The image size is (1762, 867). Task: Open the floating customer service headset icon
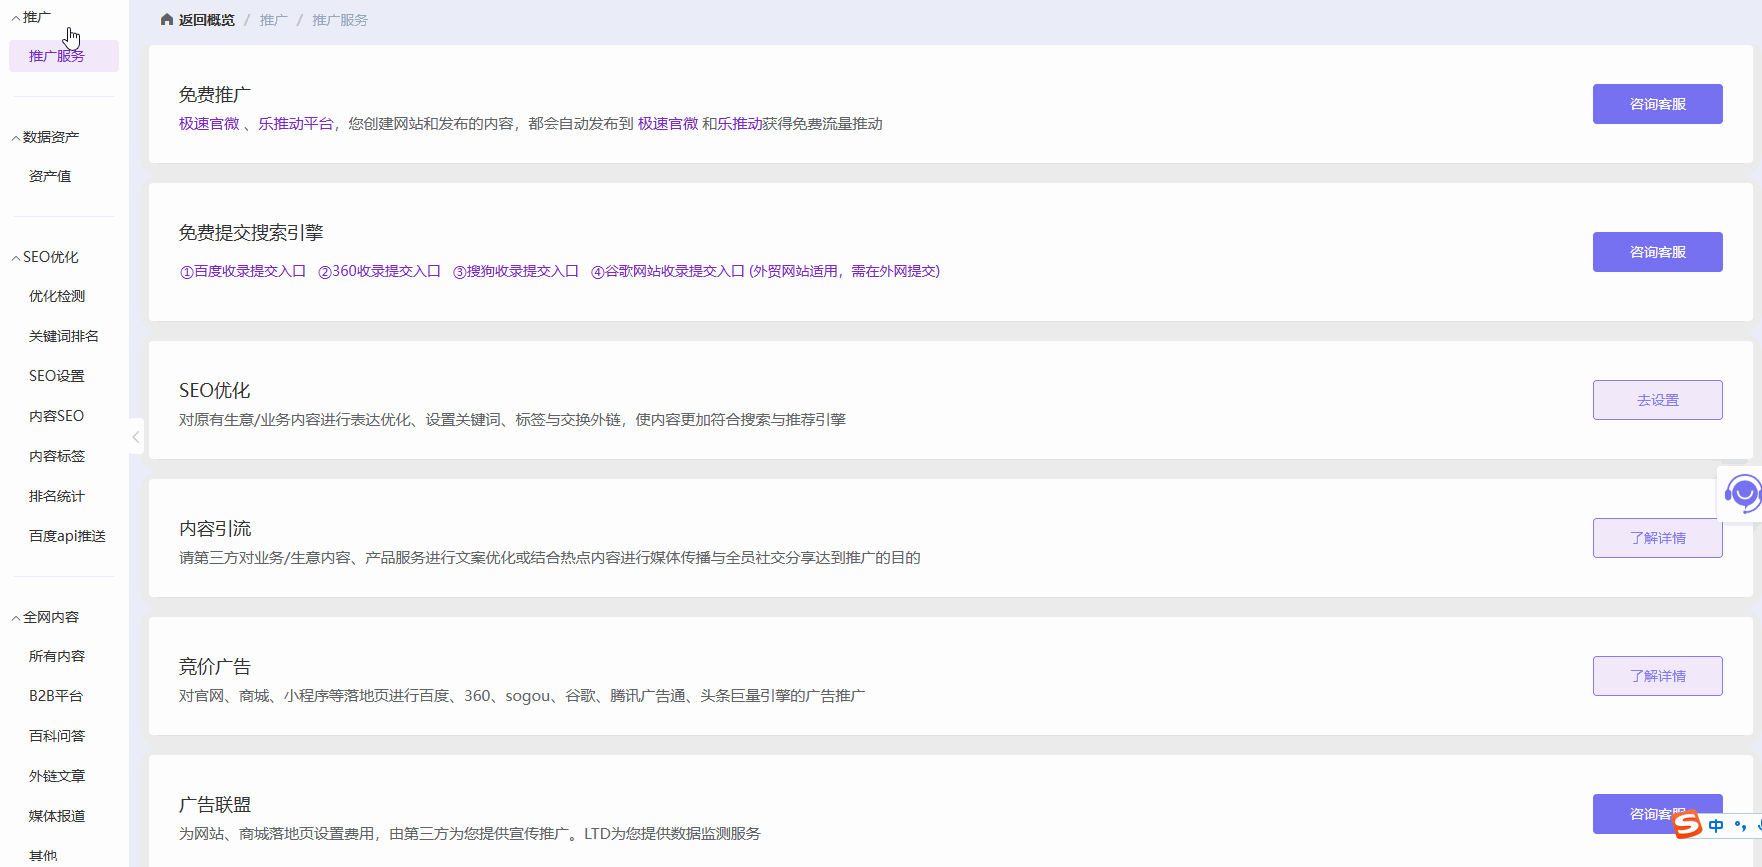(1743, 493)
